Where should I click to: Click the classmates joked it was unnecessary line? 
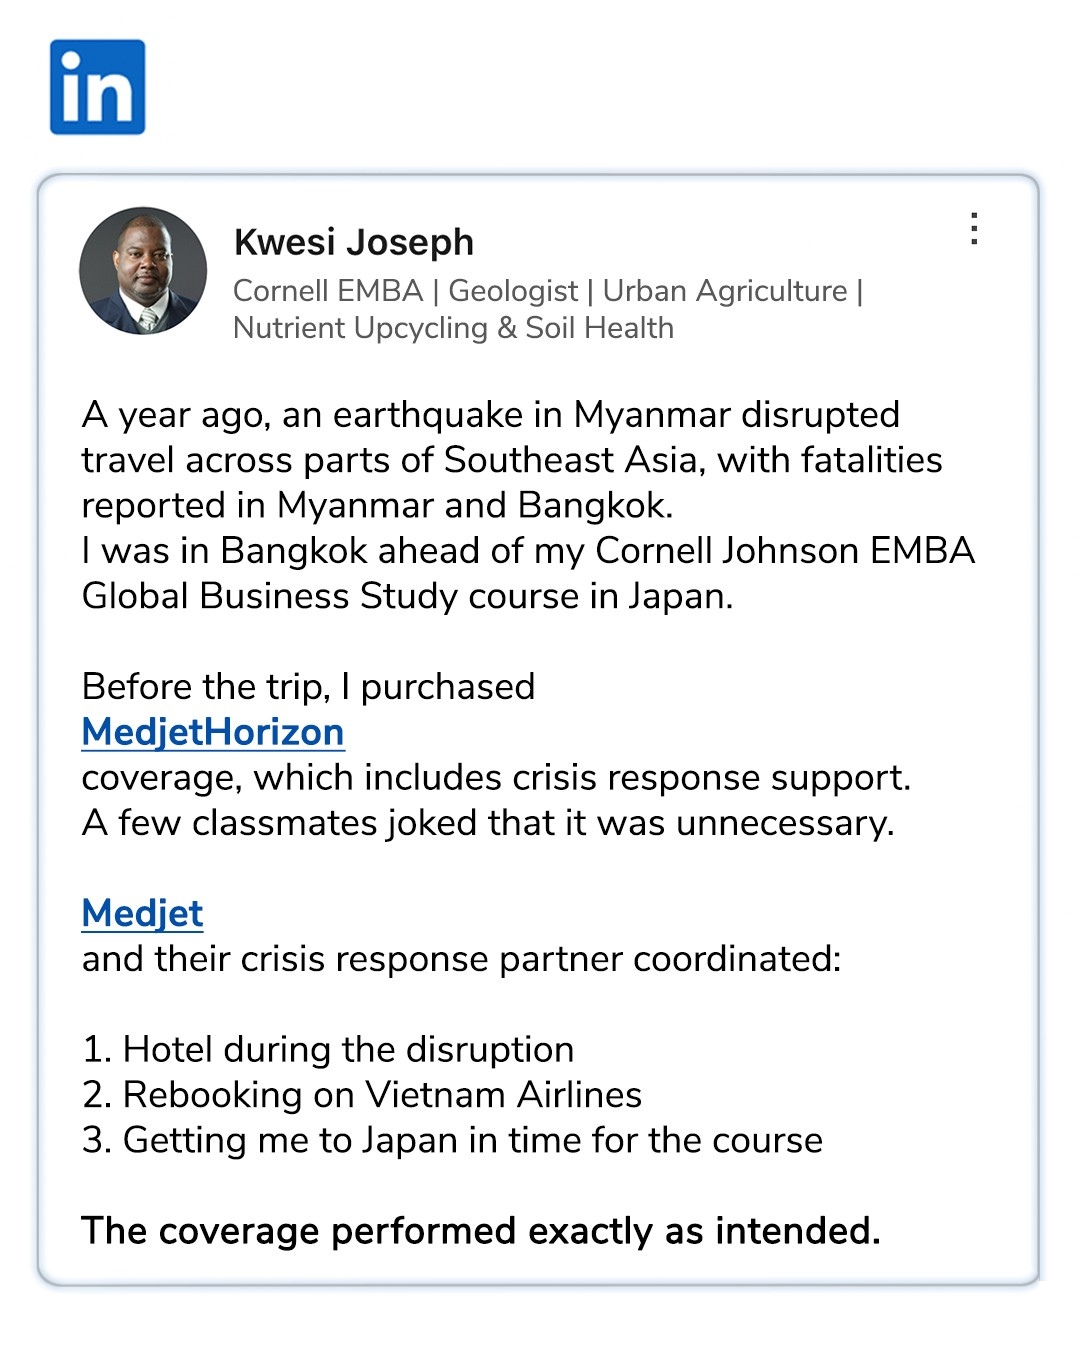click(x=489, y=823)
